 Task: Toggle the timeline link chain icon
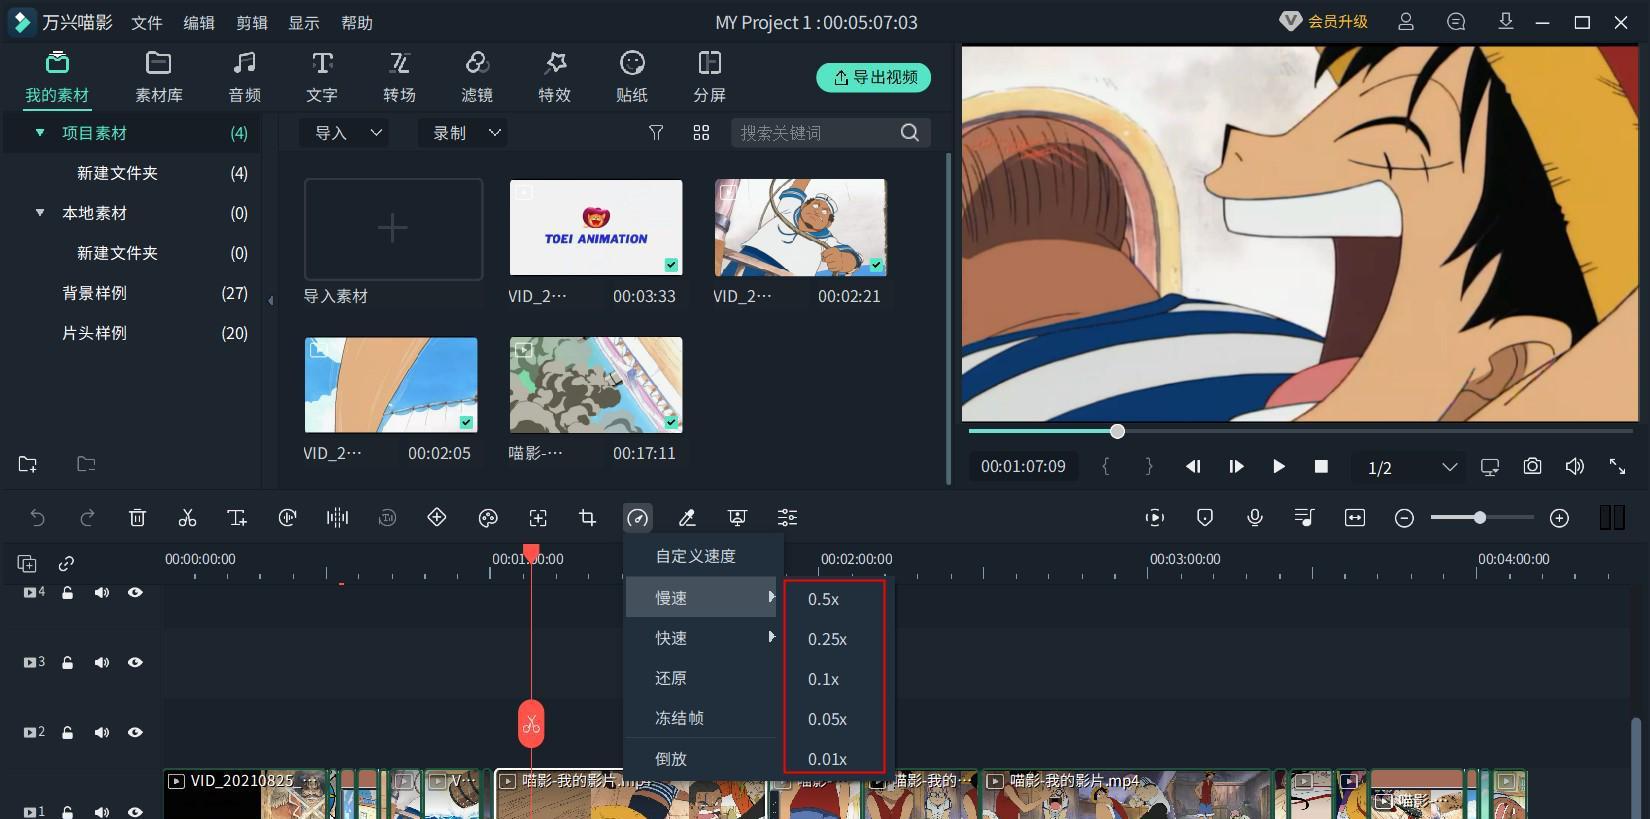66,563
